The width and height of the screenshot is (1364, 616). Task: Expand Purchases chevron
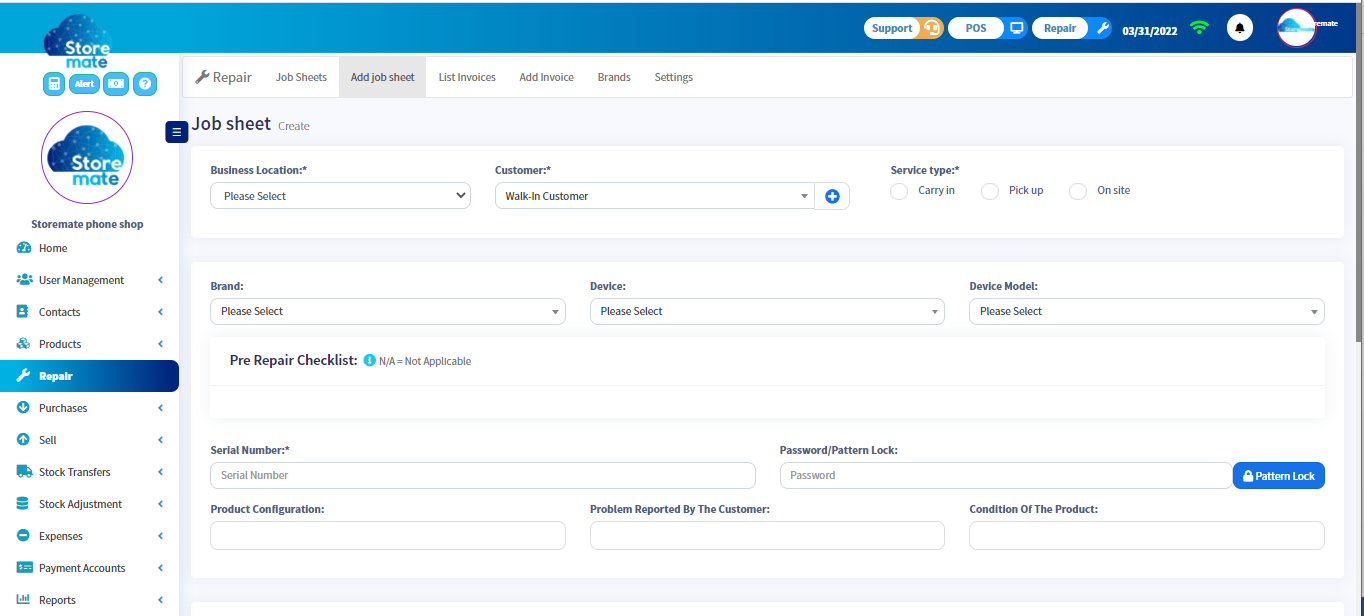[x=160, y=408]
